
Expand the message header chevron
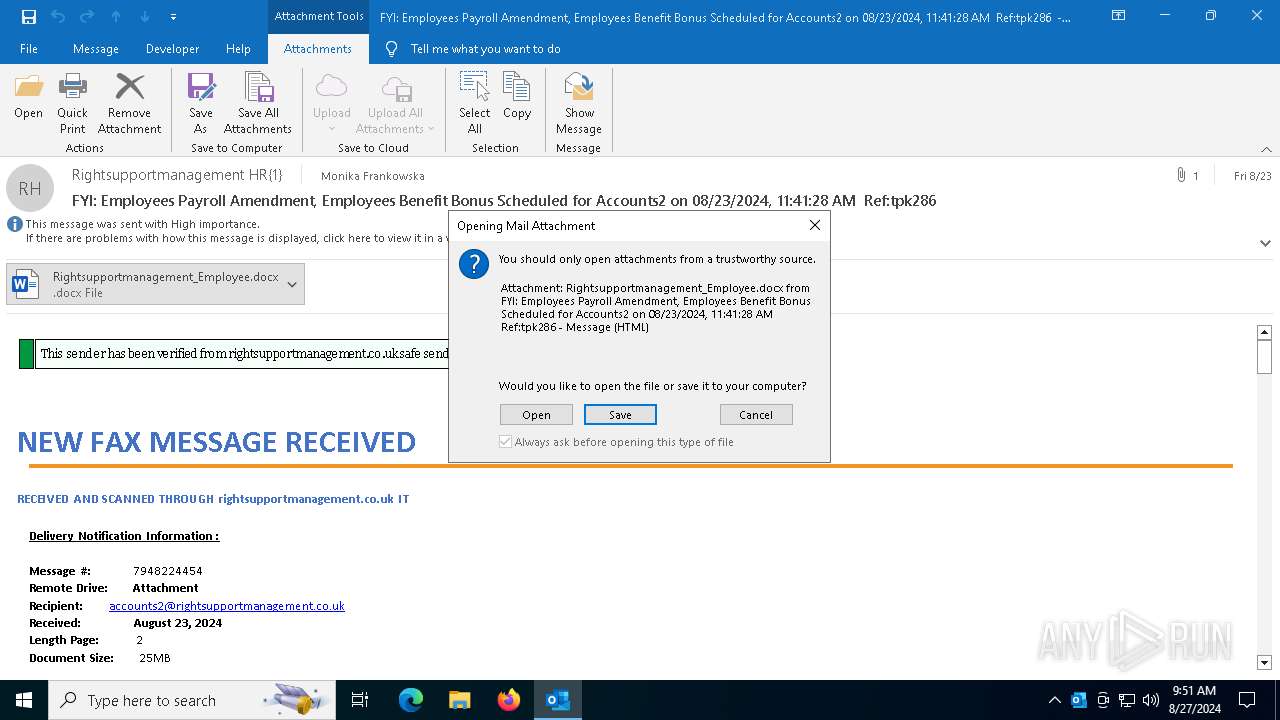(1265, 243)
